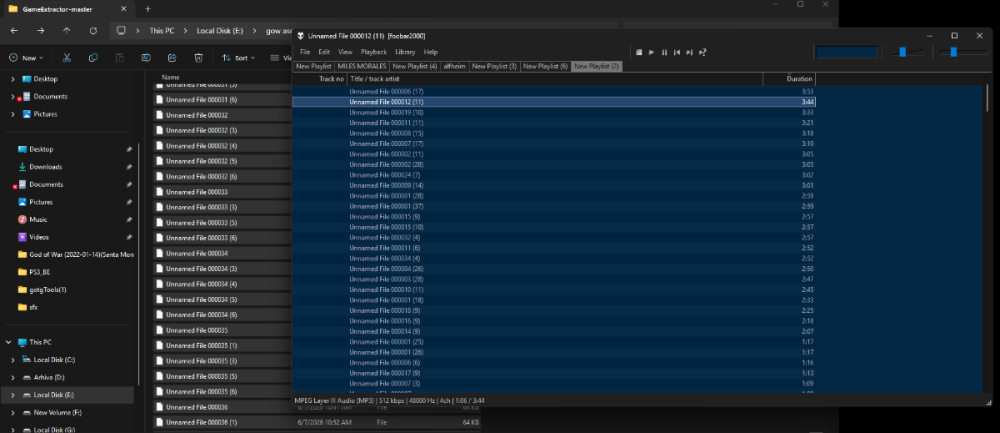Image resolution: width=1000 pixels, height=433 pixels.
Task: Open the Library menu in foobar2000
Action: 405,52
